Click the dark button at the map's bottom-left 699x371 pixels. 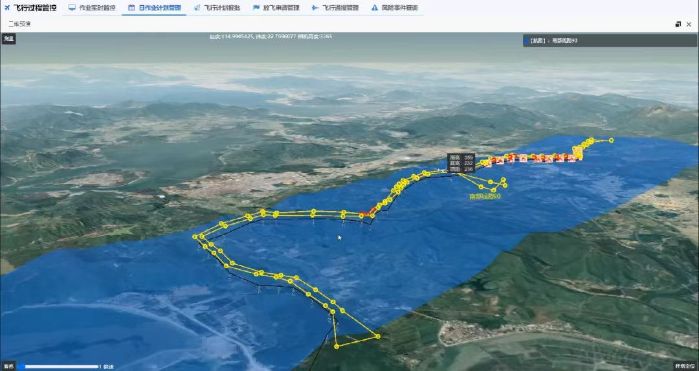[x=8, y=367]
